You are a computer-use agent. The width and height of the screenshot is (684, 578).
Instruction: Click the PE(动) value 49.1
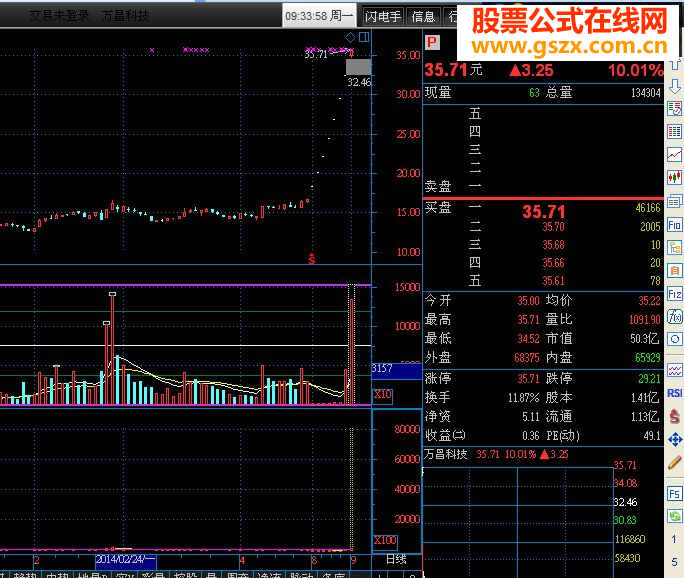[x=652, y=436]
